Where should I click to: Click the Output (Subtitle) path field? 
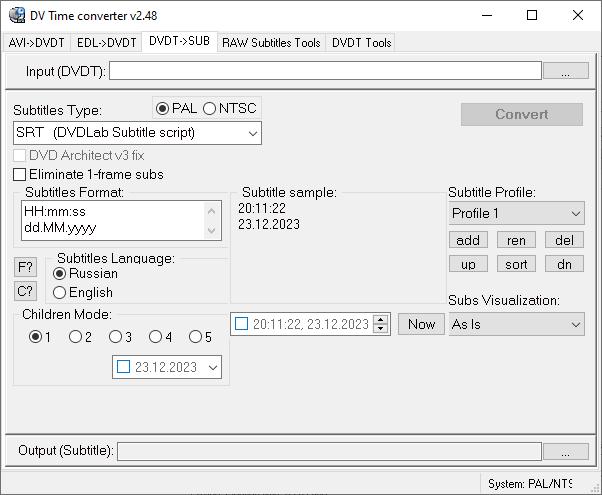point(329,451)
